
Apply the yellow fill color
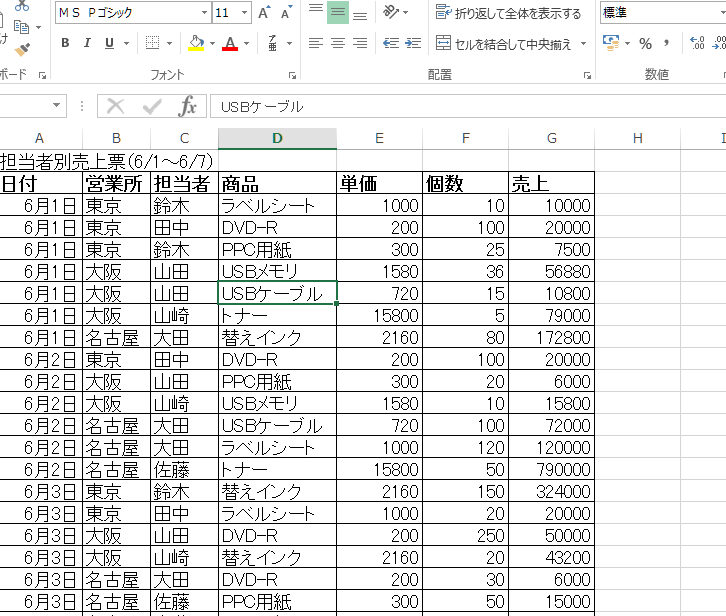195,44
